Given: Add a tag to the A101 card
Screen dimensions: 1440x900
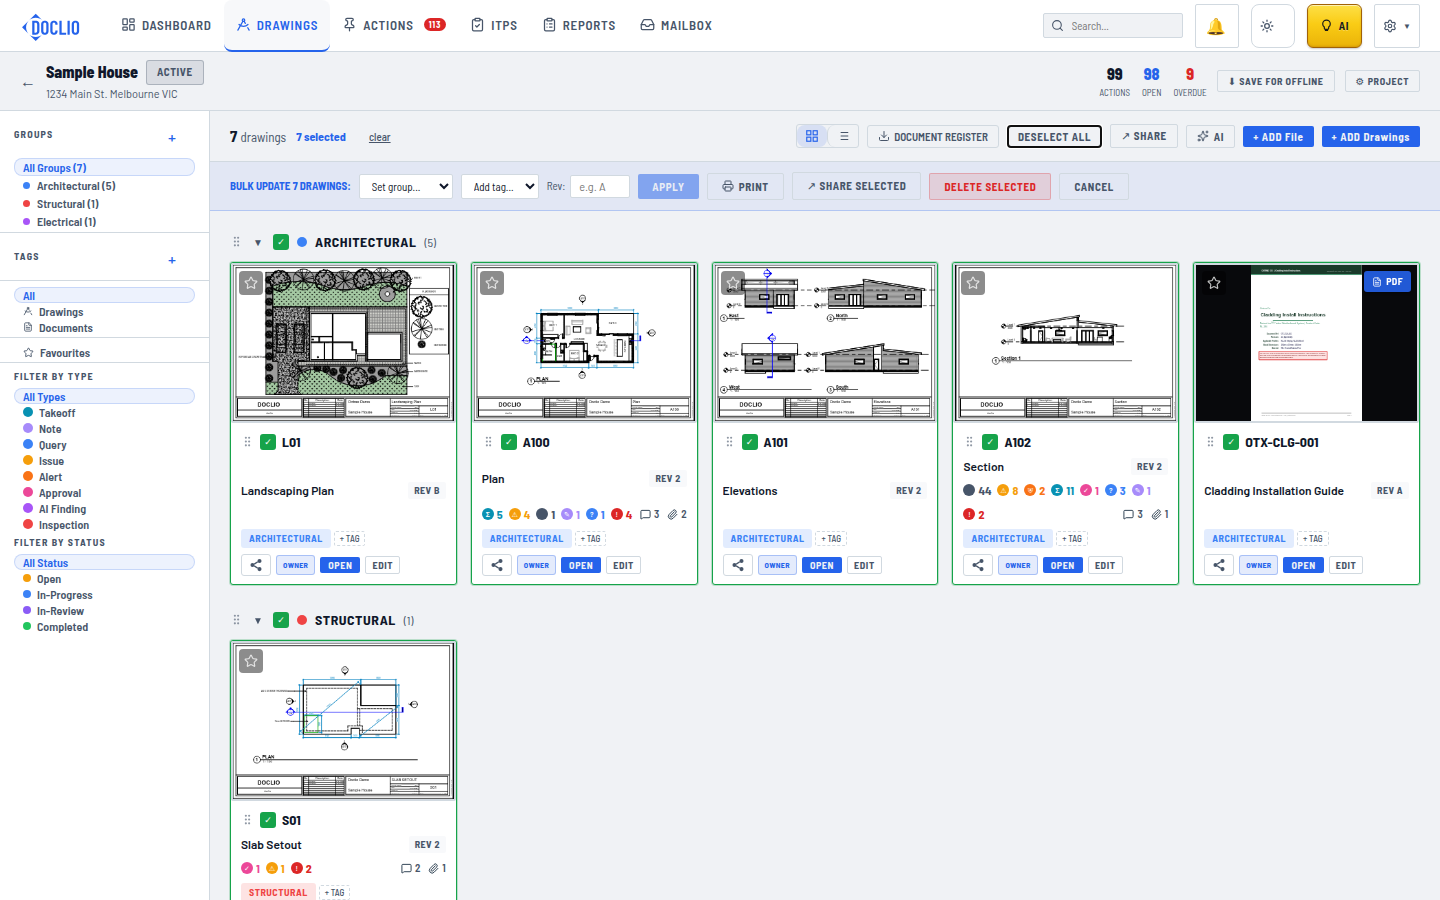Looking at the screenshot, I should [830, 538].
